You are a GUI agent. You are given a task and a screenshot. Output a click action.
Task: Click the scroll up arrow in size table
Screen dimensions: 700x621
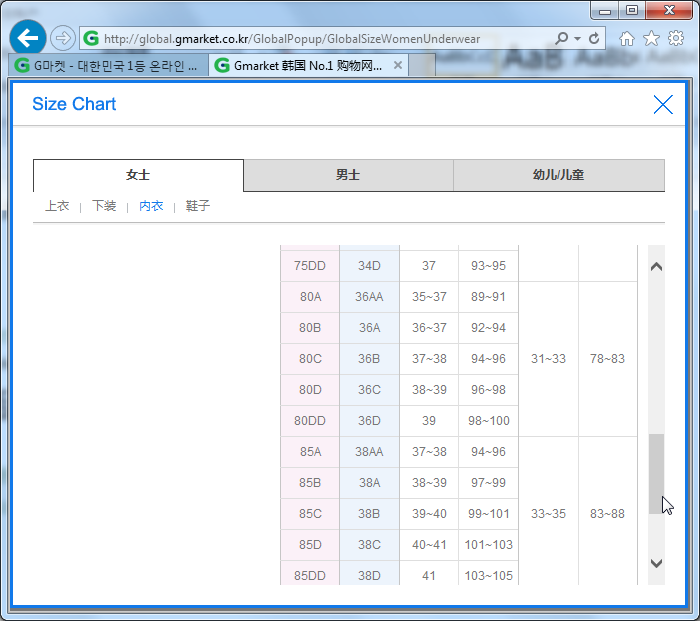pos(657,266)
